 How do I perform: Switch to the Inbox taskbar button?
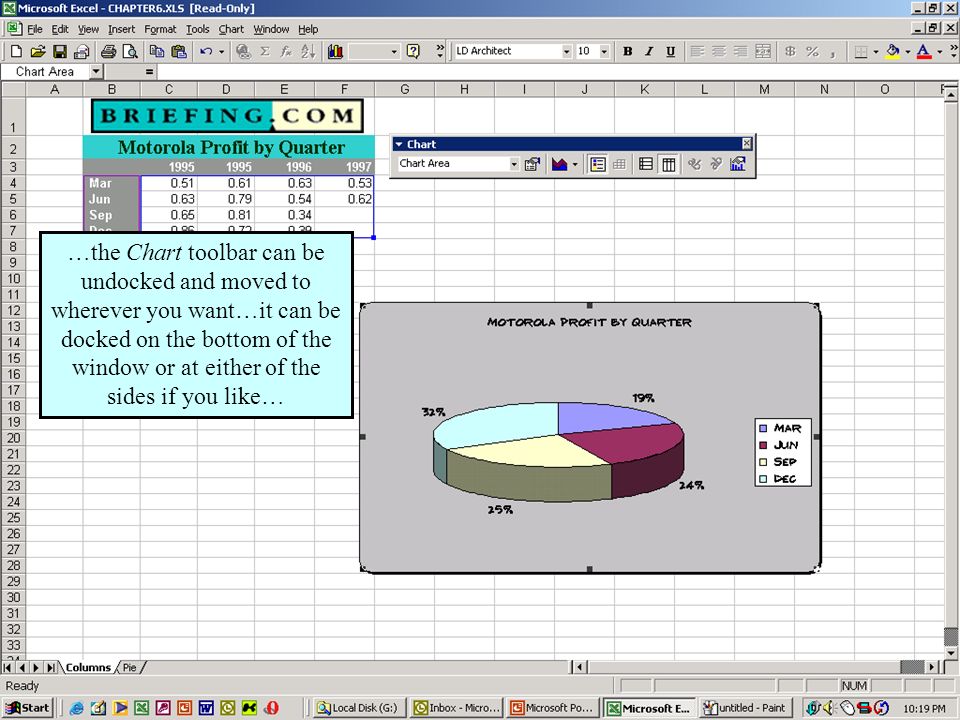click(x=456, y=708)
